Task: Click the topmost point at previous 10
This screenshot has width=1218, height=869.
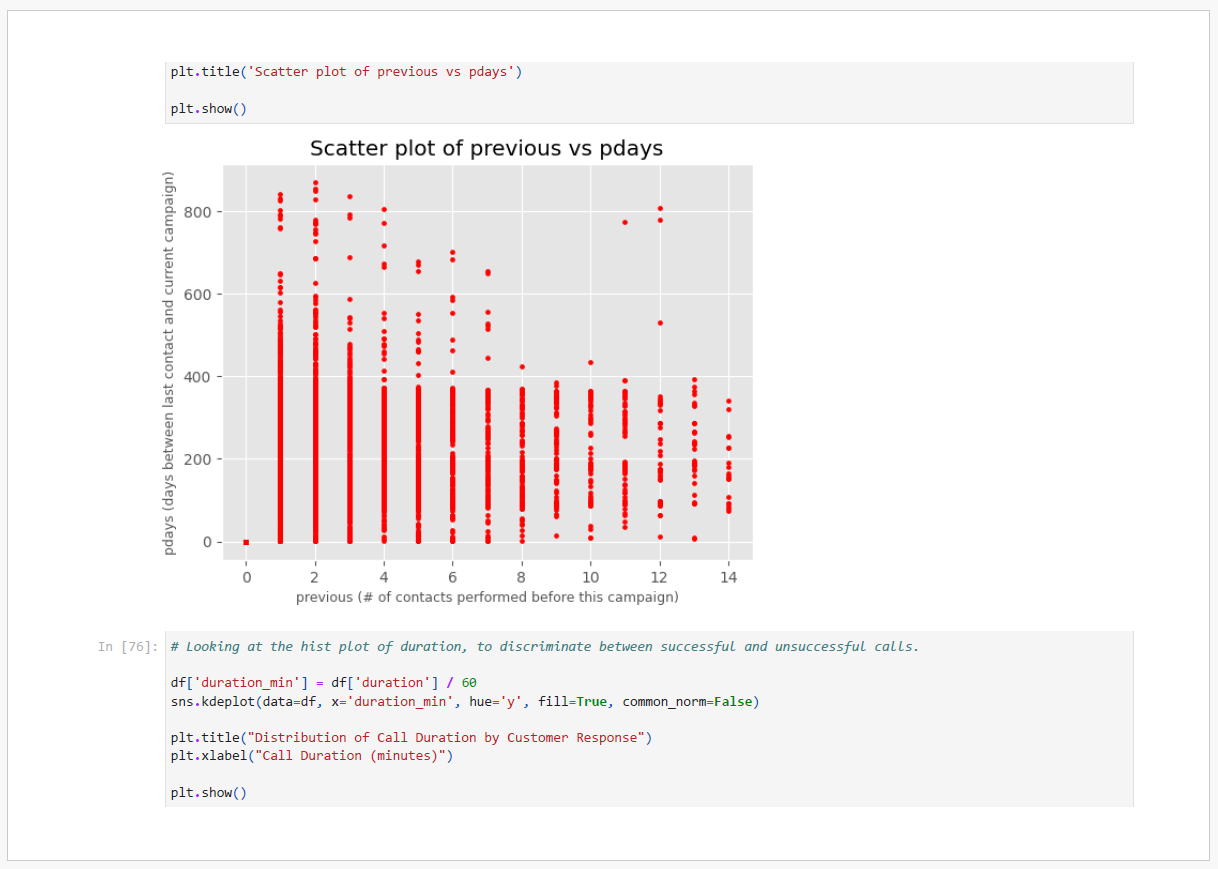Action: tap(591, 362)
